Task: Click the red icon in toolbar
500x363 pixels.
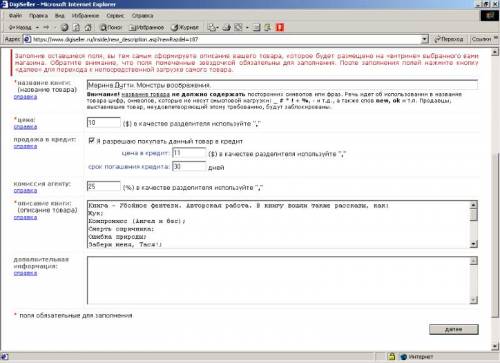Action: tap(280, 27)
